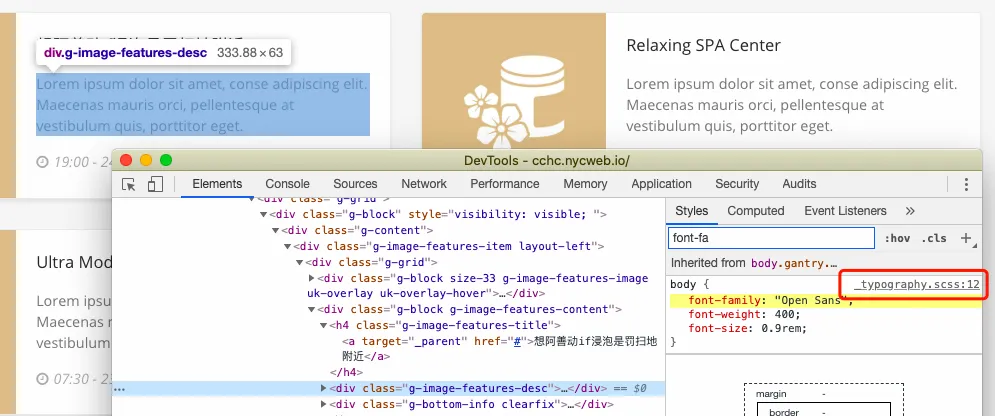995x416 pixels.
Task: Collapse the h4 g-image-features-title node
Action: point(324,325)
